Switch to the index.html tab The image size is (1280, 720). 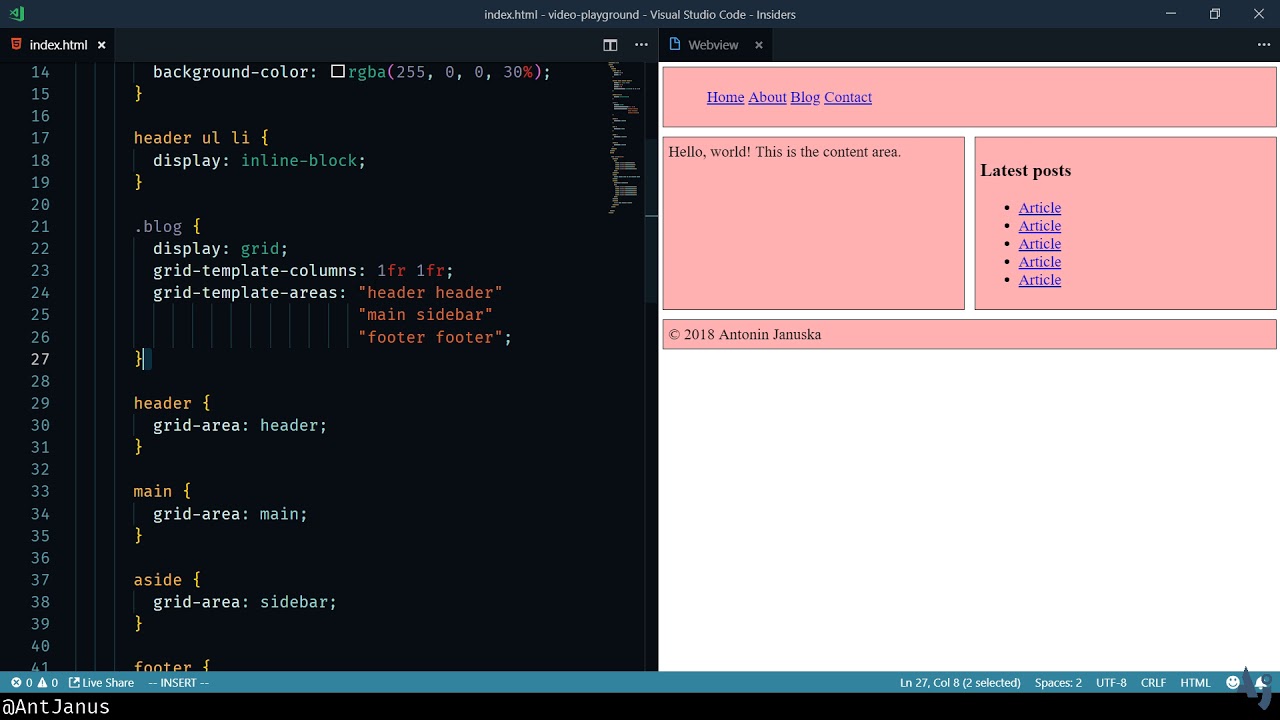tap(58, 45)
